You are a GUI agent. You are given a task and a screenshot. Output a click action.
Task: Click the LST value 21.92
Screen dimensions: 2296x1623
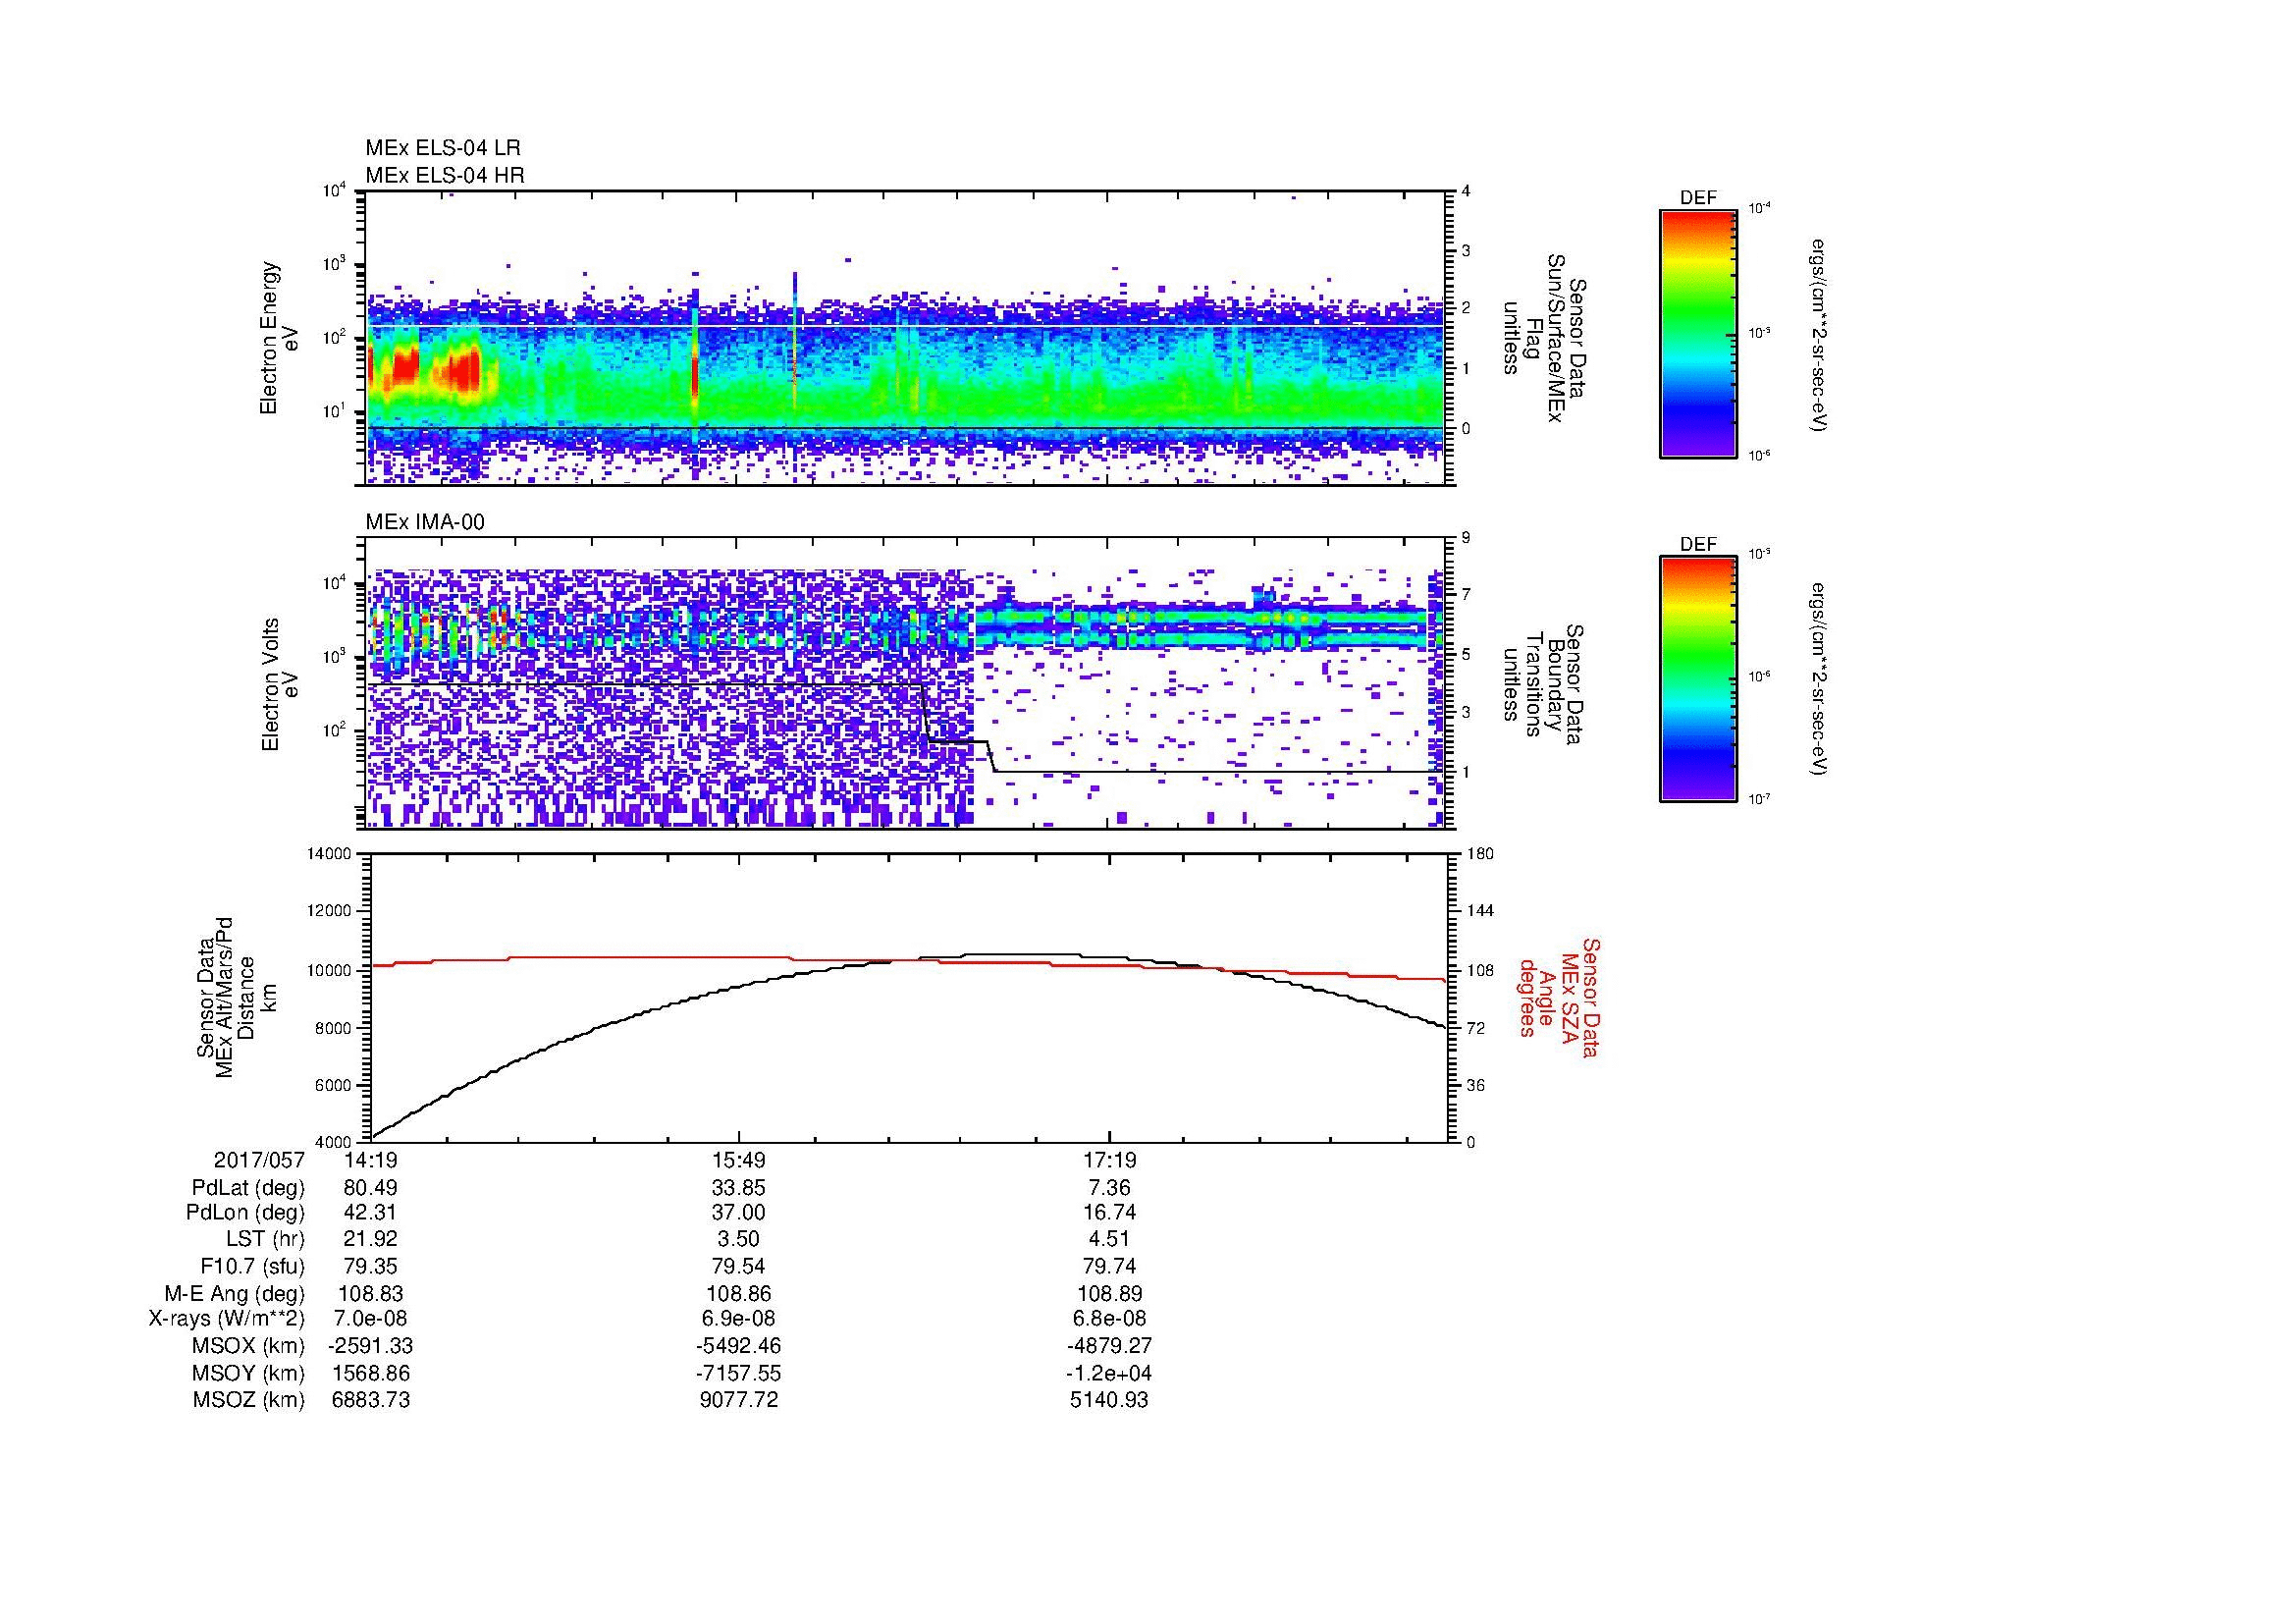pyautogui.click(x=370, y=1240)
